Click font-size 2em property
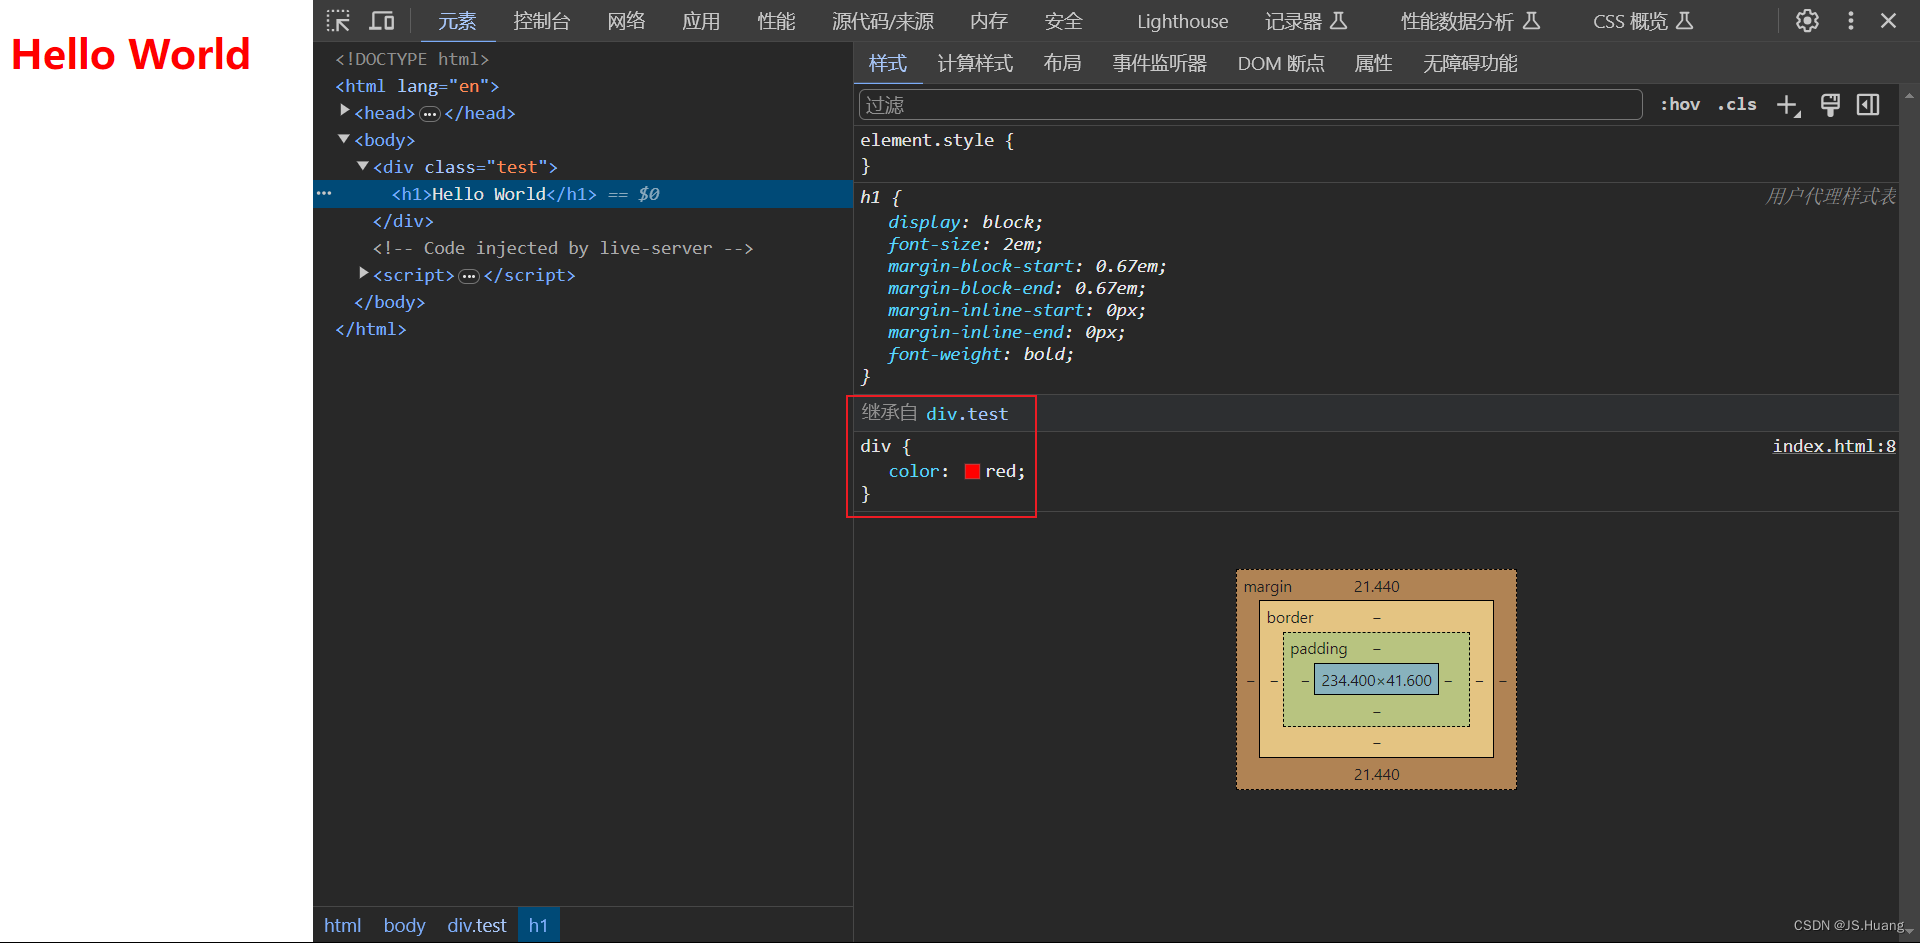 [965, 244]
